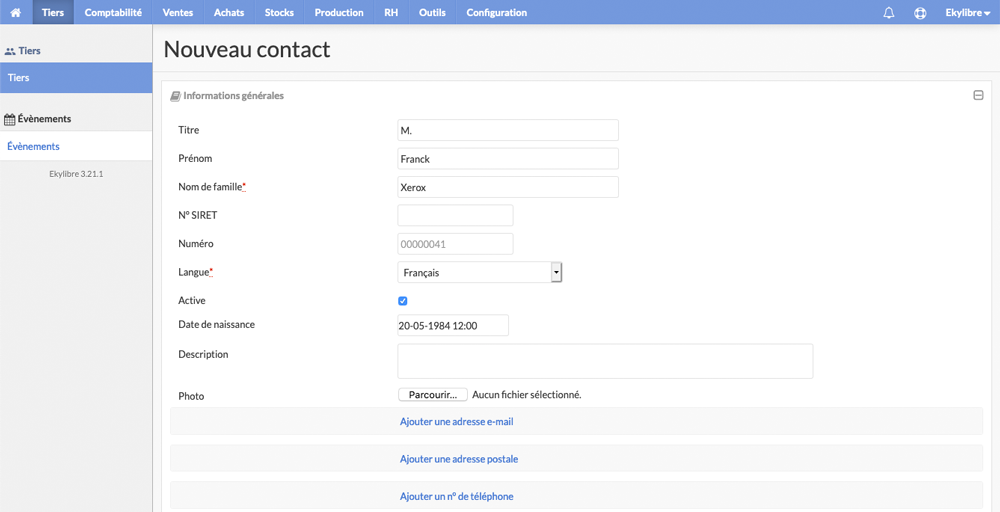This screenshot has height=512, width=1000.
Task: Open the Langue dropdown
Action: 480,272
